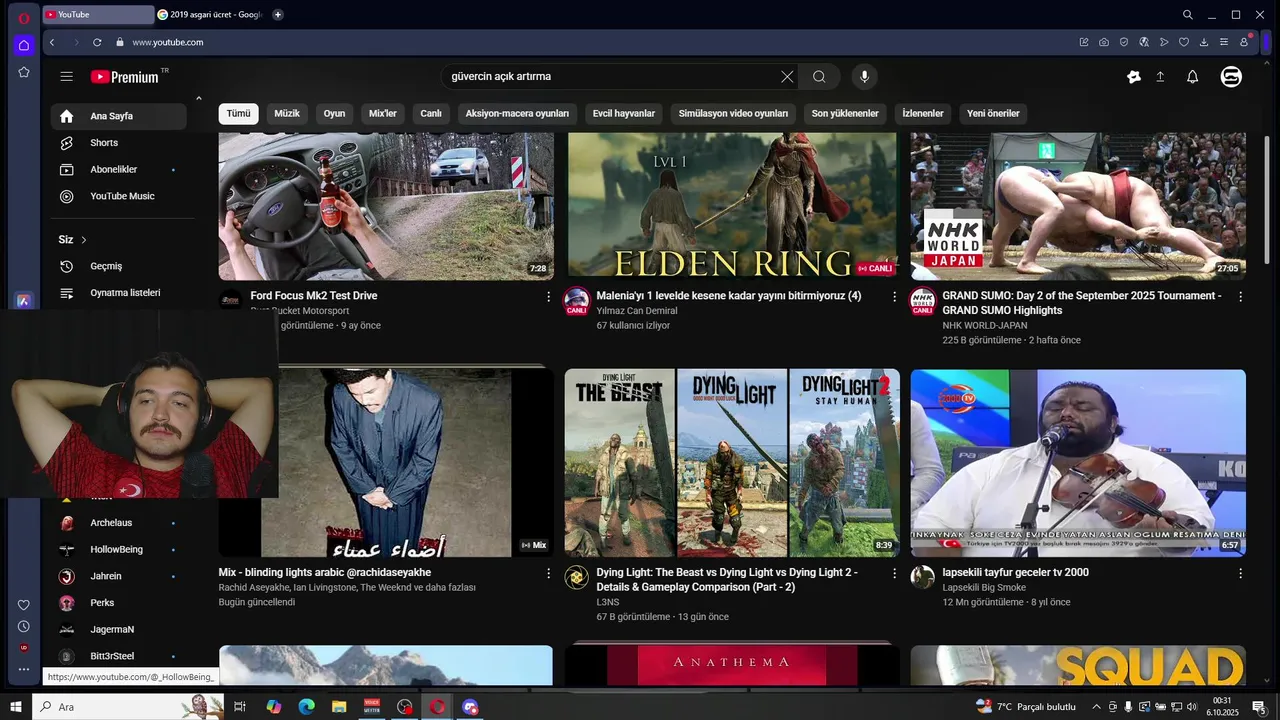1280x720 pixels.
Task: Switch to the 2019 asgari ücret tab
Action: pos(210,14)
